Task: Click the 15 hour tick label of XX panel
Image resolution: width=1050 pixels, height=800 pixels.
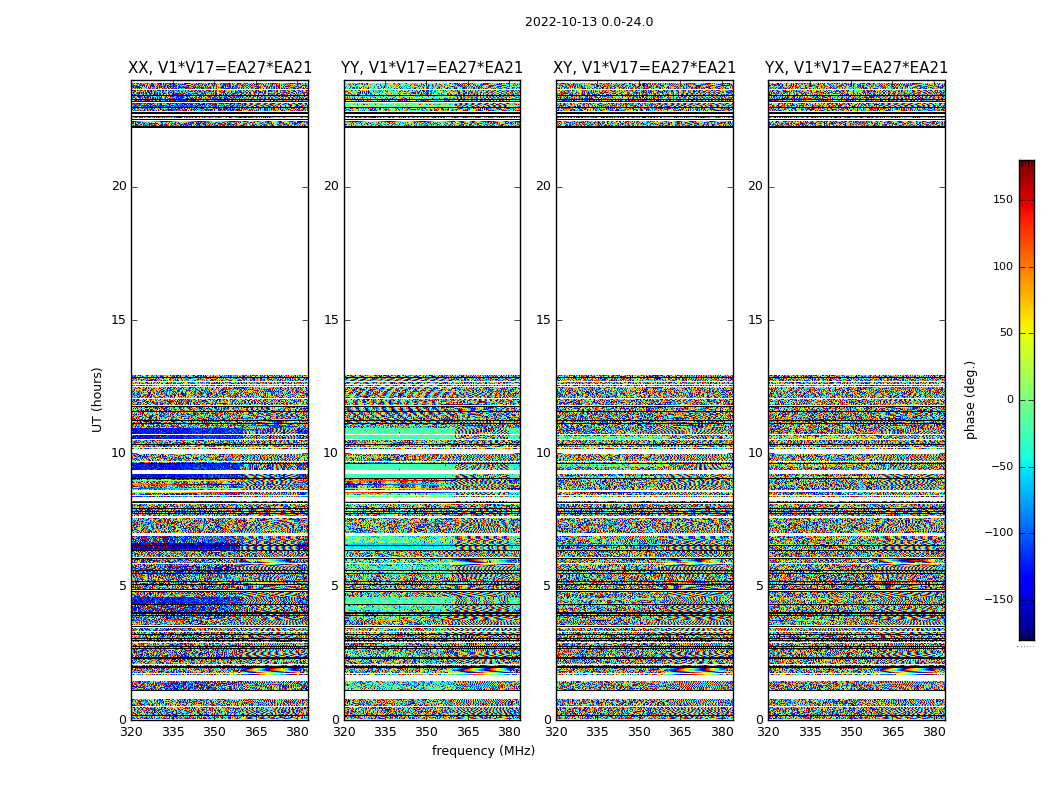Action: click(119, 319)
